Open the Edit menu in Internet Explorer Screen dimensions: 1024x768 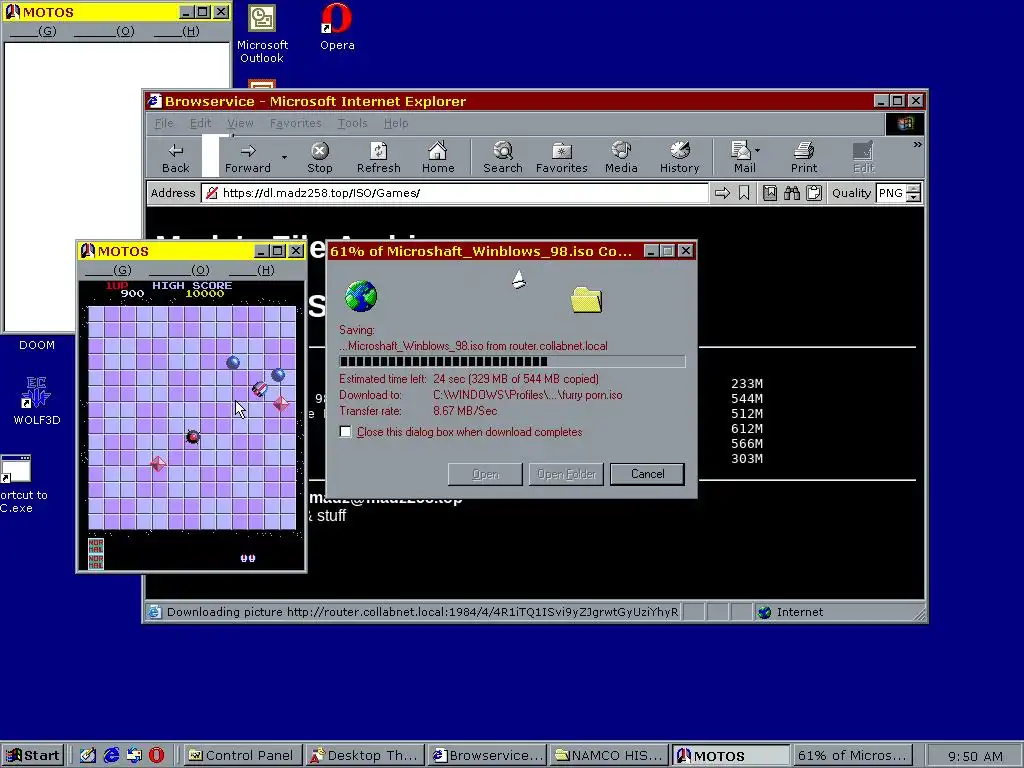[200, 123]
